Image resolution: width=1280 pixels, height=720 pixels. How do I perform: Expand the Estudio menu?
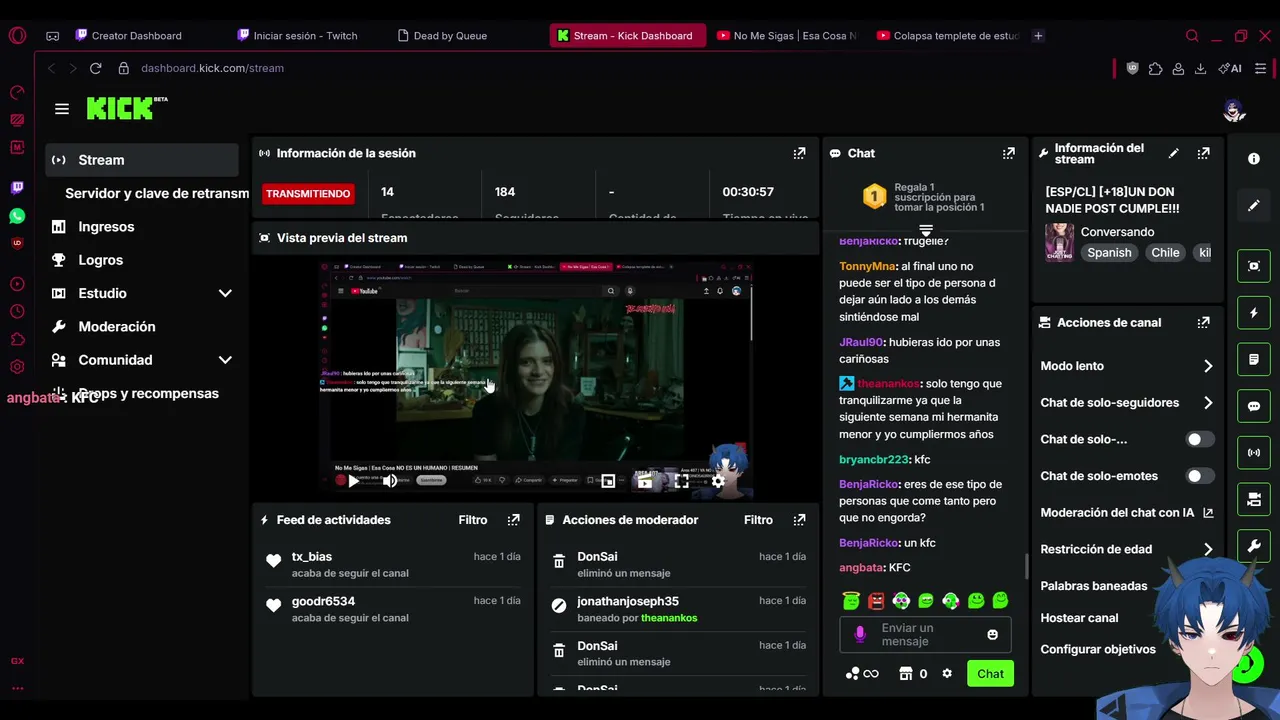(x=225, y=293)
